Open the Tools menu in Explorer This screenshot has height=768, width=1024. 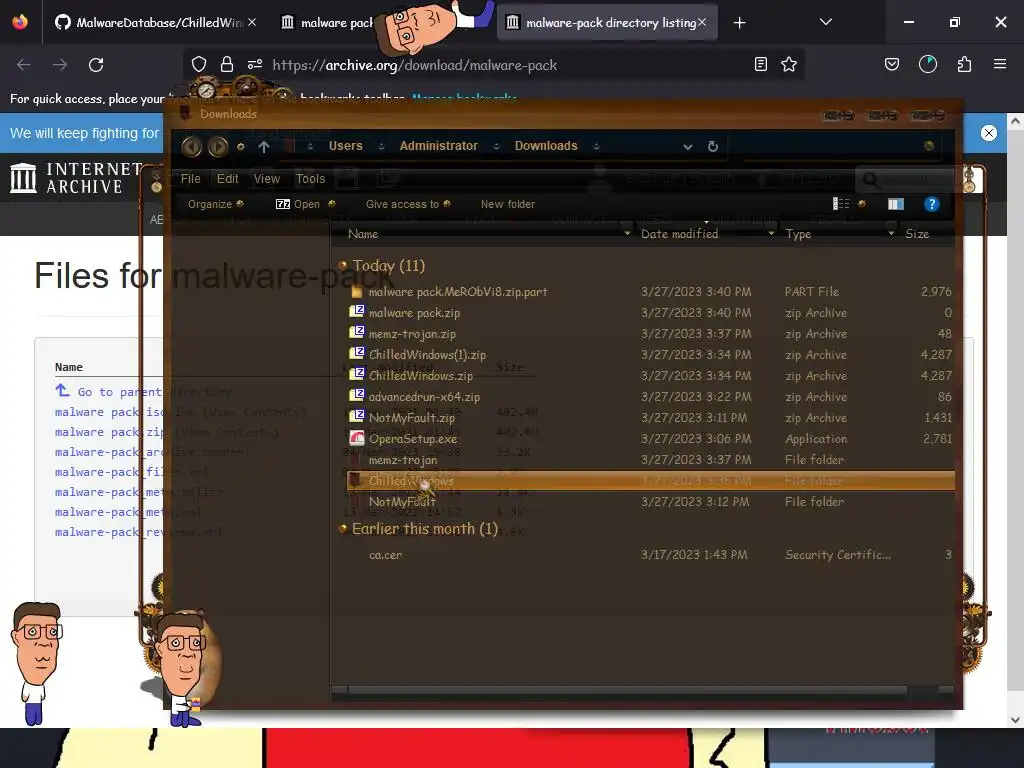[x=310, y=178]
